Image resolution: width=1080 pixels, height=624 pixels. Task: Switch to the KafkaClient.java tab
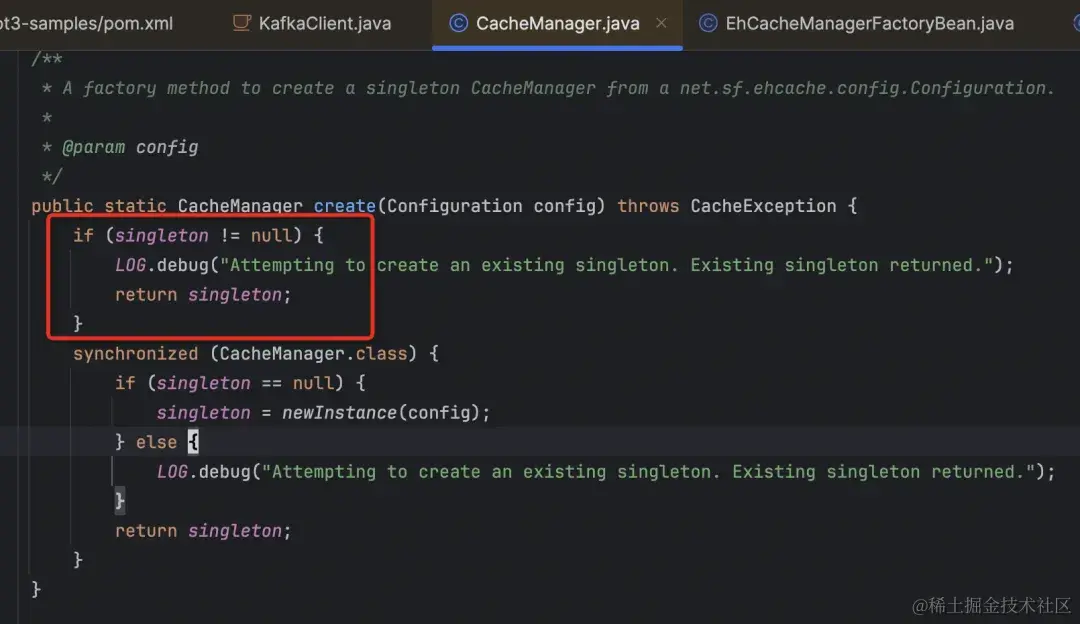click(x=312, y=23)
